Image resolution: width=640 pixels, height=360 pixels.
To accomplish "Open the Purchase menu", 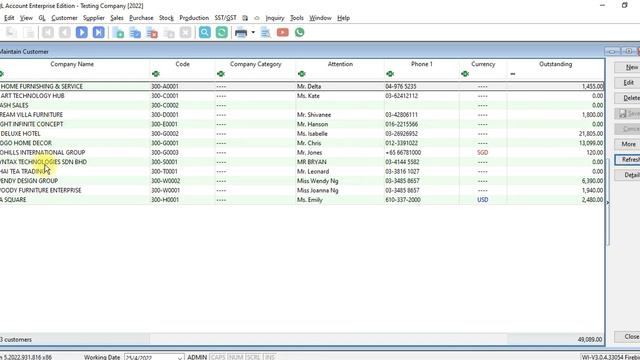I will 141,18.
